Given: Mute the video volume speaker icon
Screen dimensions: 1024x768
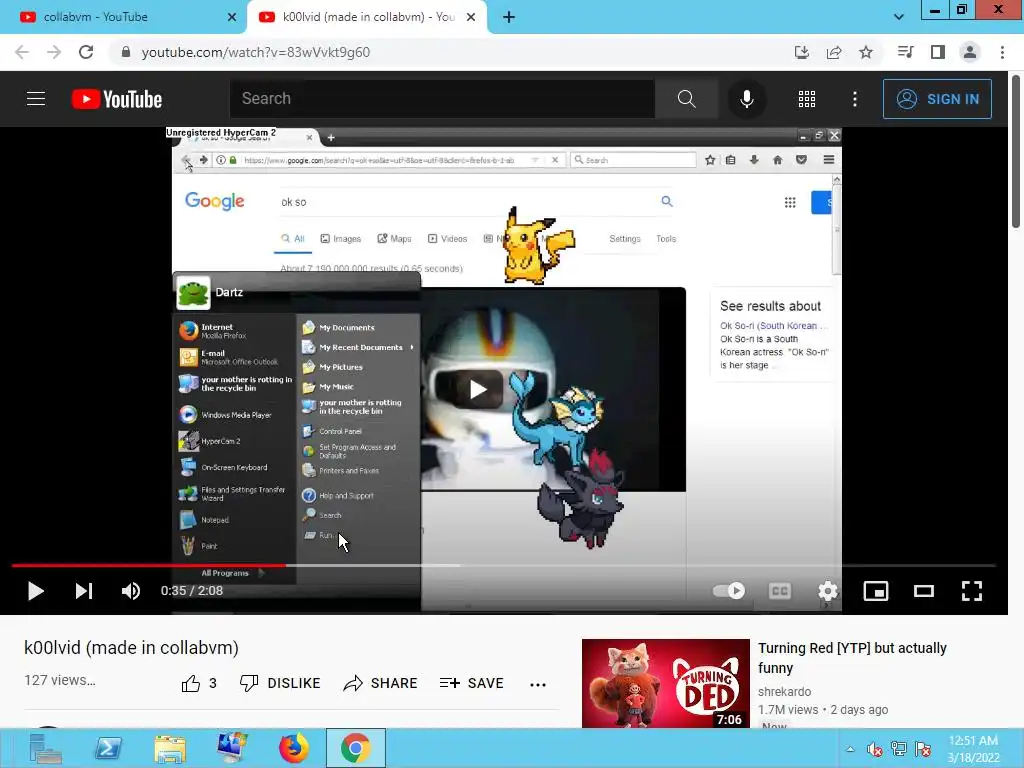Looking at the screenshot, I should [x=131, y=591].
